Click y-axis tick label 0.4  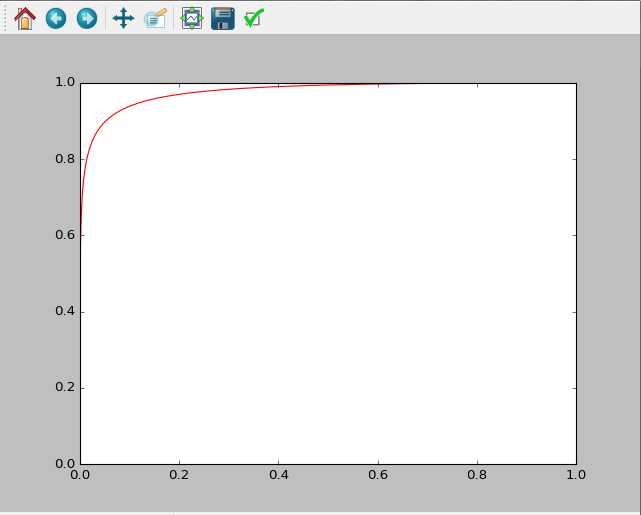coord(65,311)
